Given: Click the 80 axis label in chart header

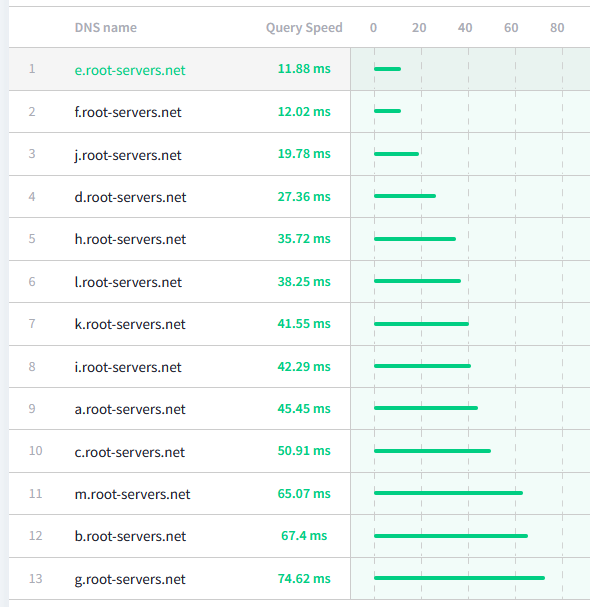Looking at the screenshot, I should click(x=557, y=28).
